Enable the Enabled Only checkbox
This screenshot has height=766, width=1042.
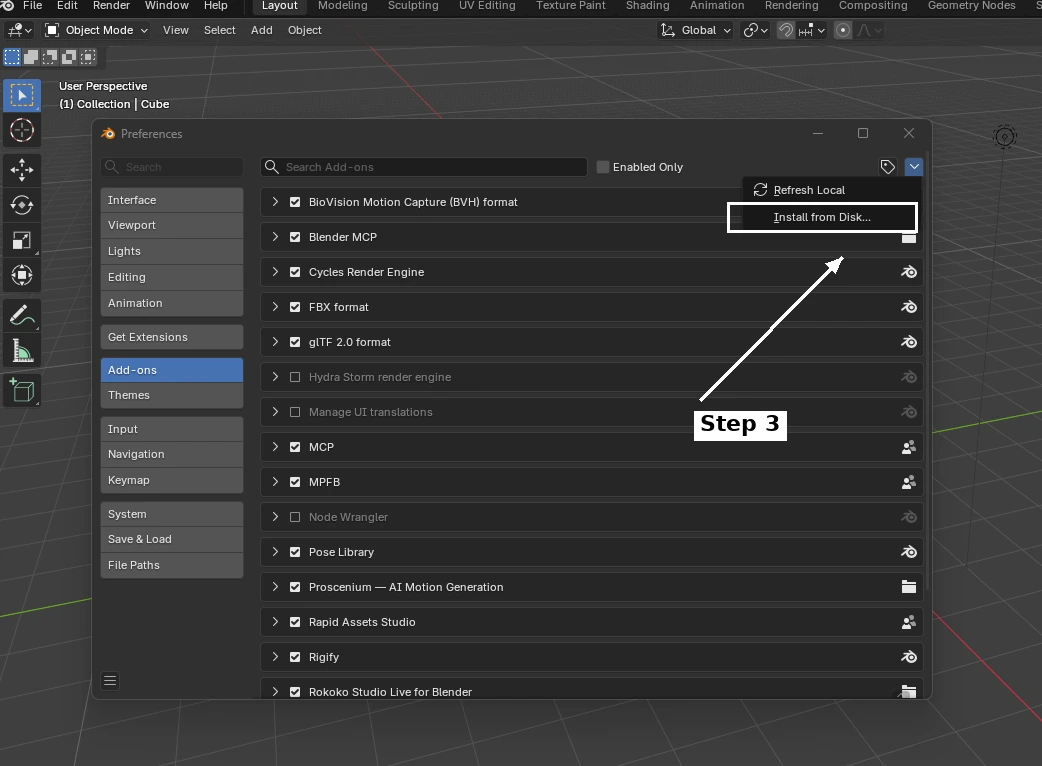tap(603, 167)
